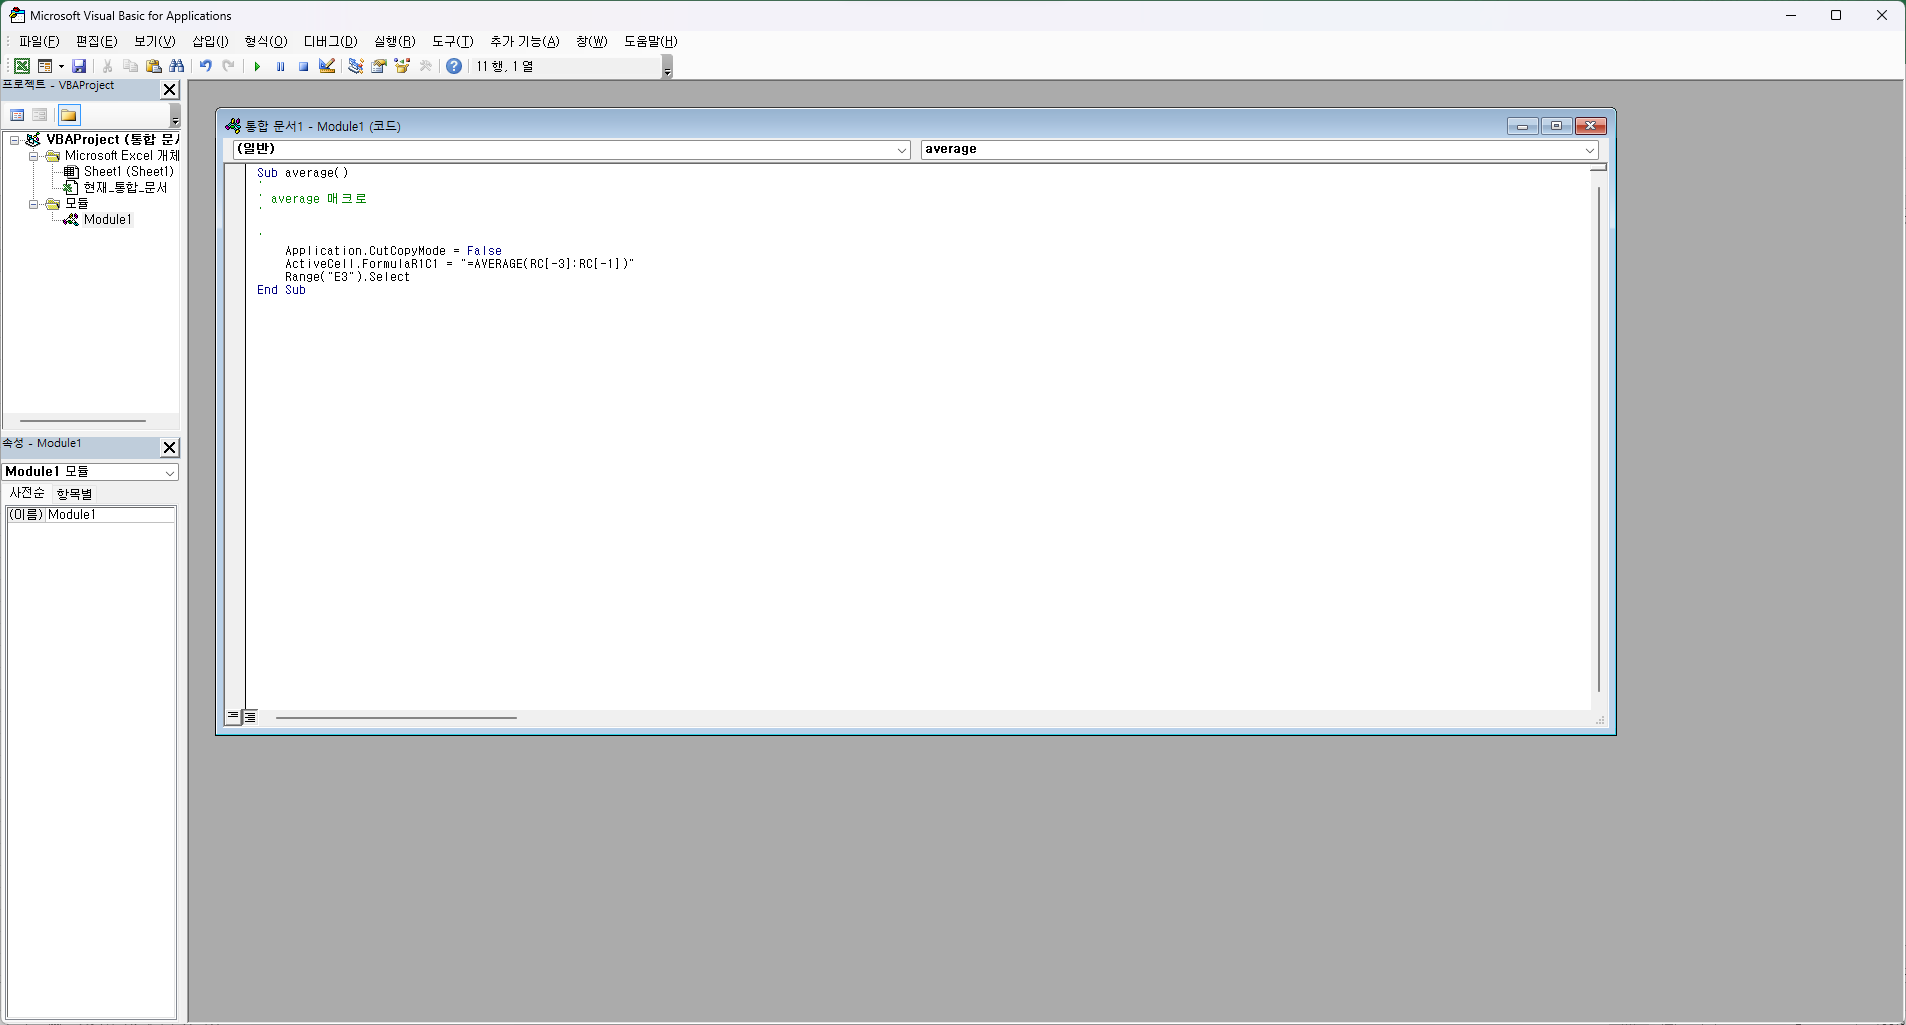Open the Object Browser icon
Viewport: 1906px width, 1025px height.
coord(402,66)
